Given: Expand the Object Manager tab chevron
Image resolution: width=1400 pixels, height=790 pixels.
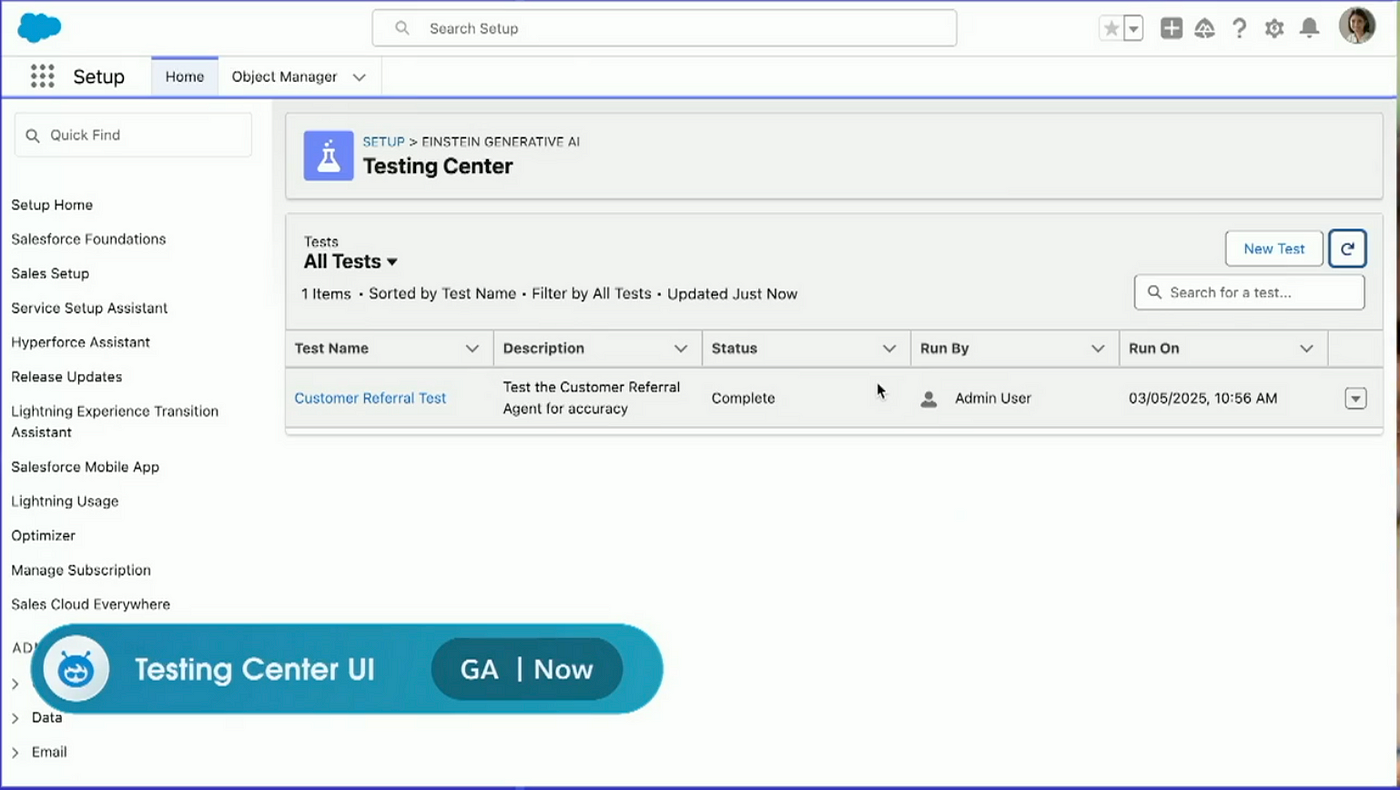Looking at the screenshot, I should click(360, 77).
